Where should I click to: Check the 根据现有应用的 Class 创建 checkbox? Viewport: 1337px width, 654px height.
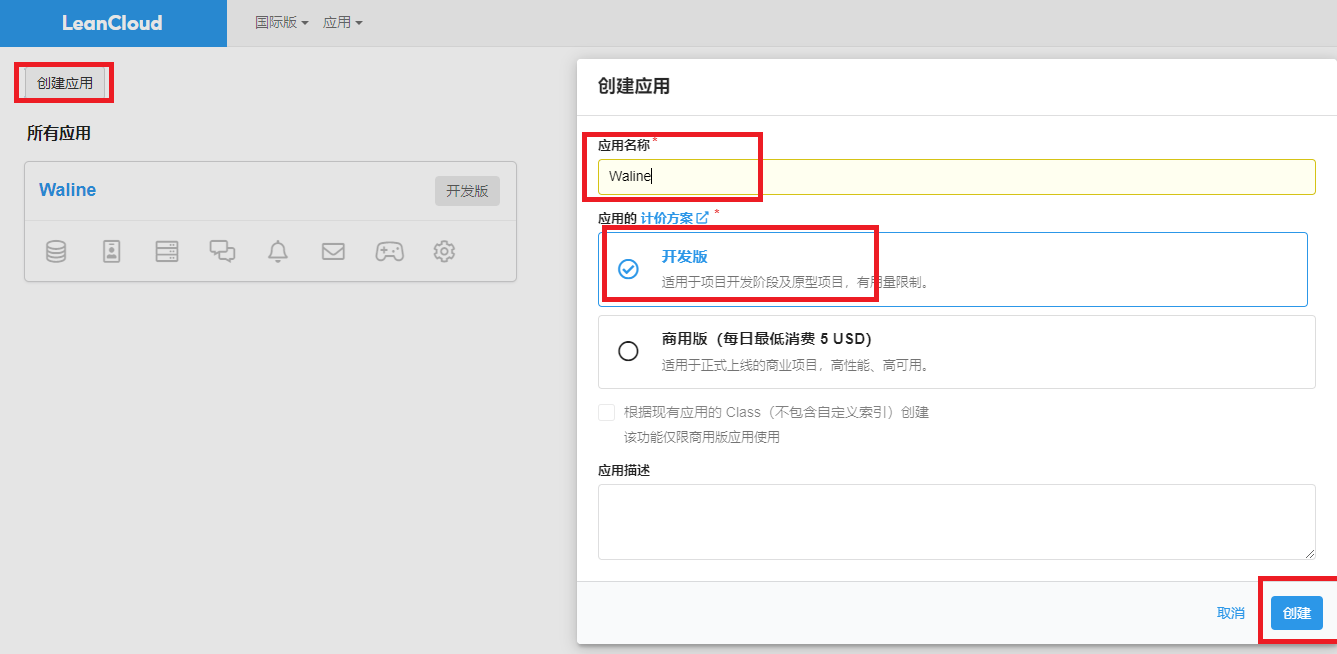click(606, 412)
